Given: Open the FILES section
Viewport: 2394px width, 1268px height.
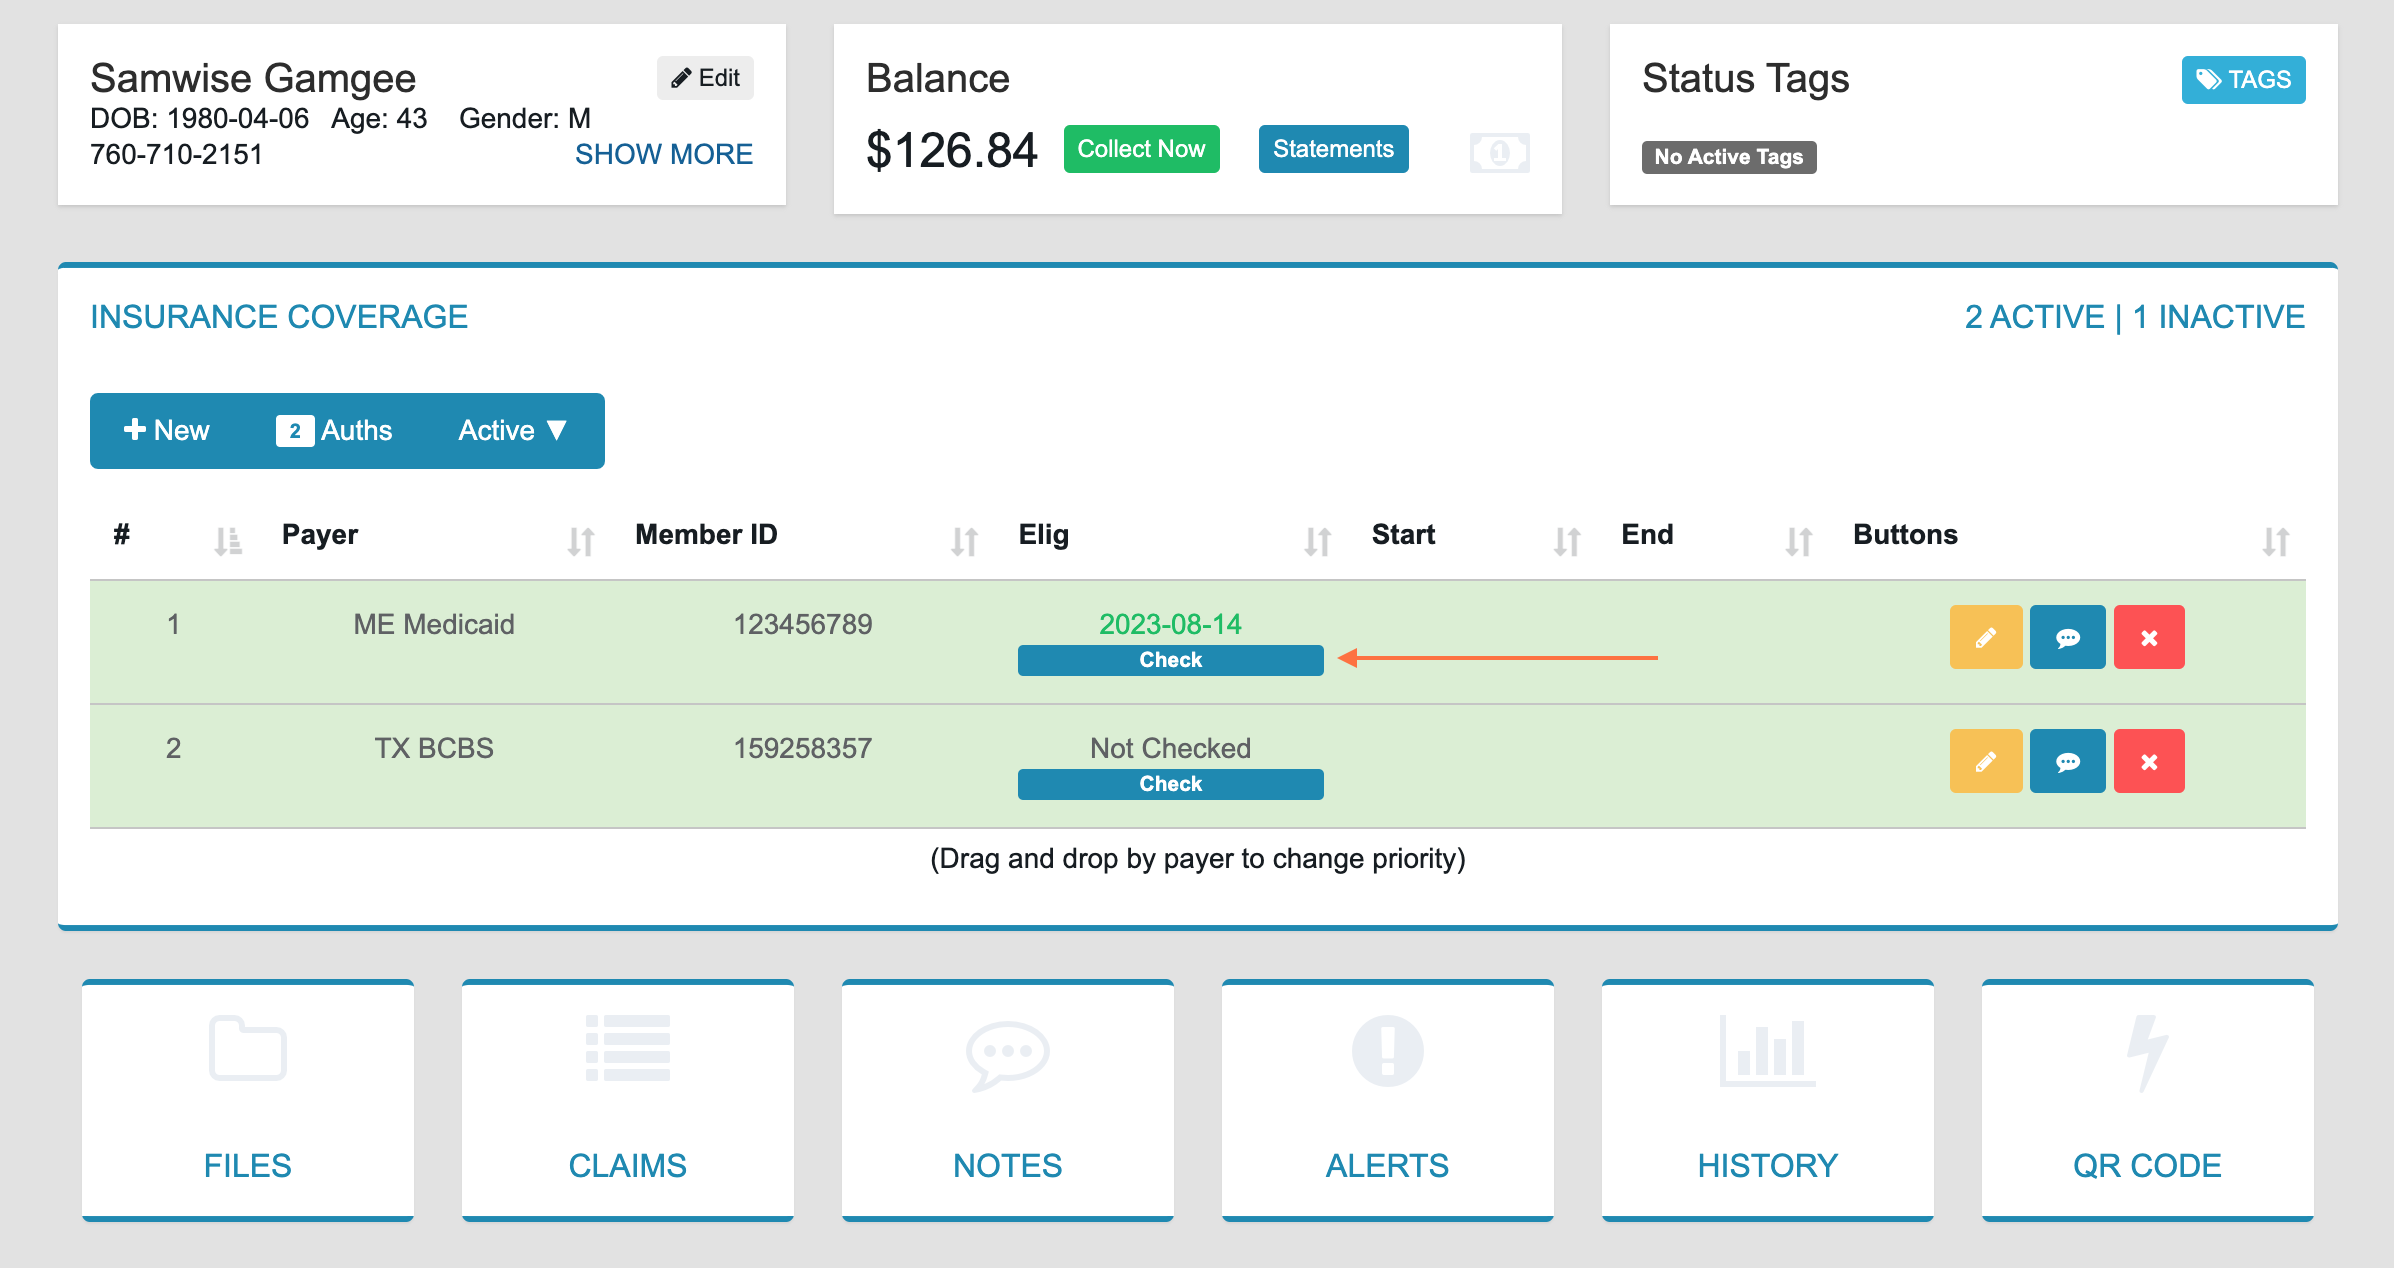Looking at the screenshot, I should click(x=247, y=1100).
